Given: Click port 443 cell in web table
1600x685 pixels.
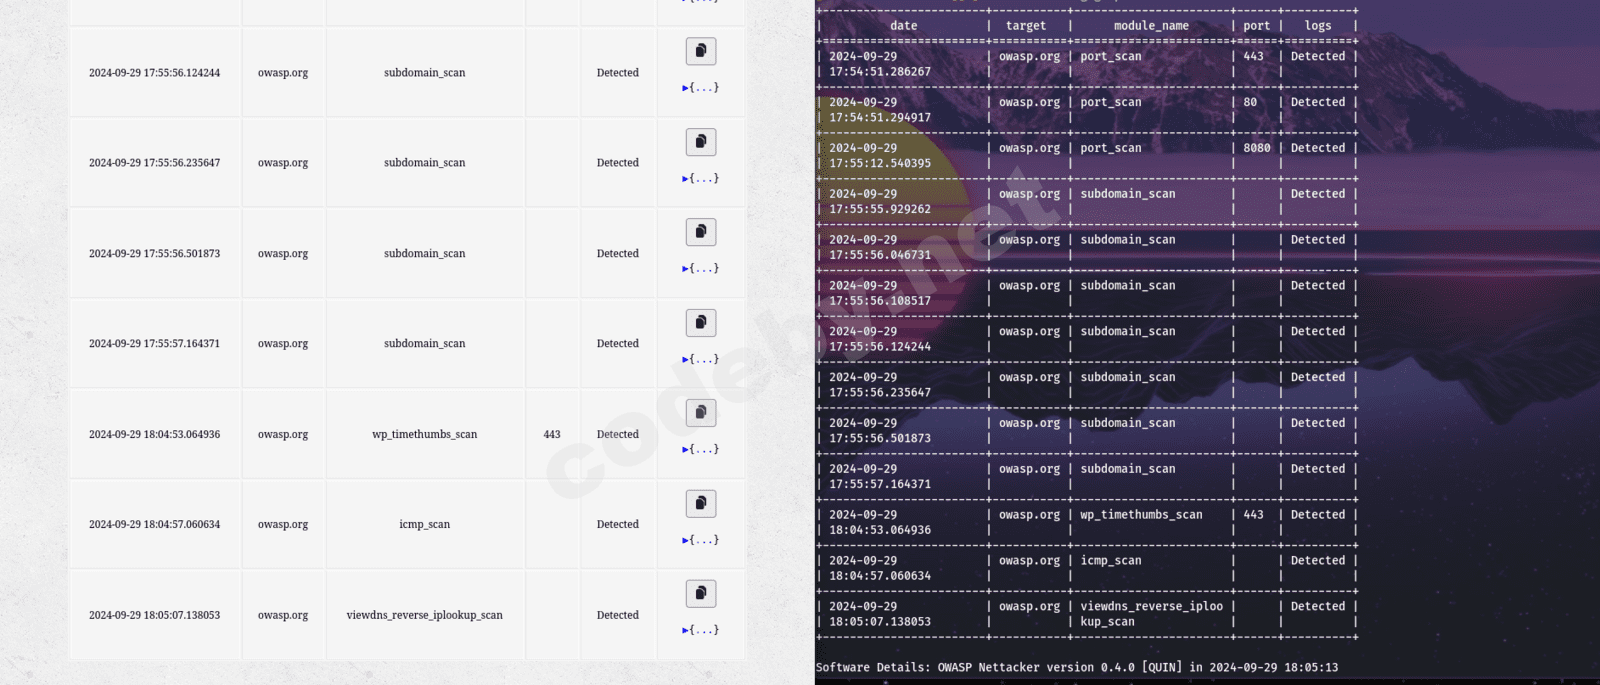Looking at the screenshot, I should pos(552,435).
